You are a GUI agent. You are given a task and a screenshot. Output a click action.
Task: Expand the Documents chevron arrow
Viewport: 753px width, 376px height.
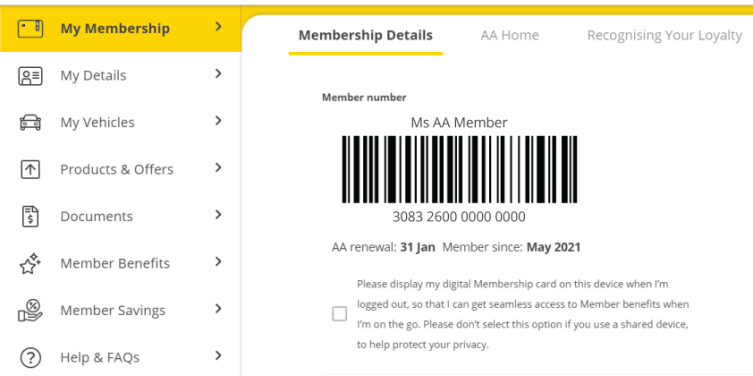tap(219, 215)
